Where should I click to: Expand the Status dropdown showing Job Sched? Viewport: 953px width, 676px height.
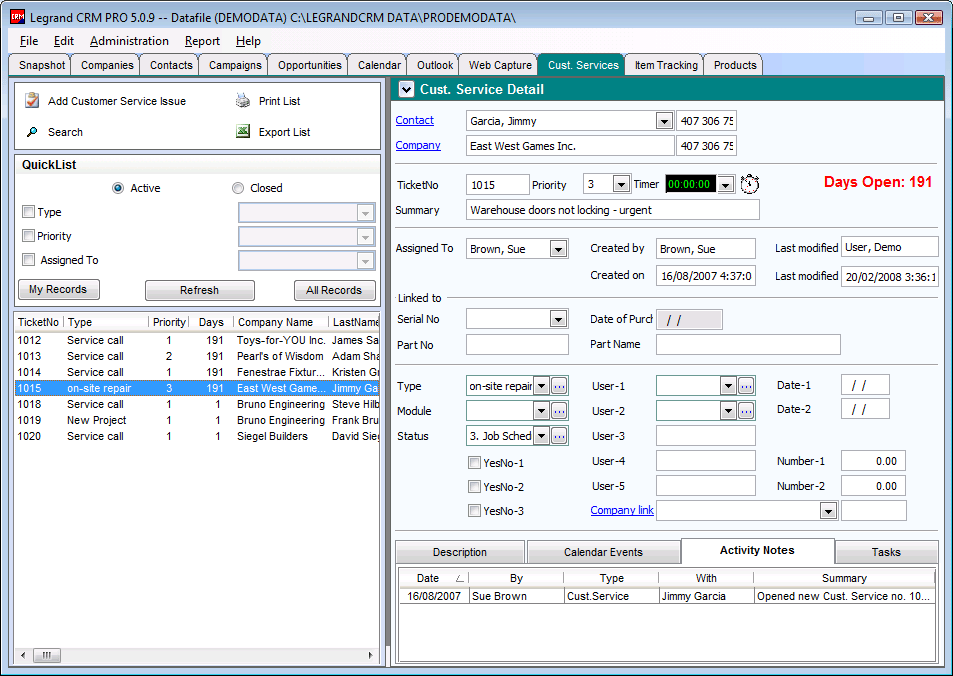541,436
